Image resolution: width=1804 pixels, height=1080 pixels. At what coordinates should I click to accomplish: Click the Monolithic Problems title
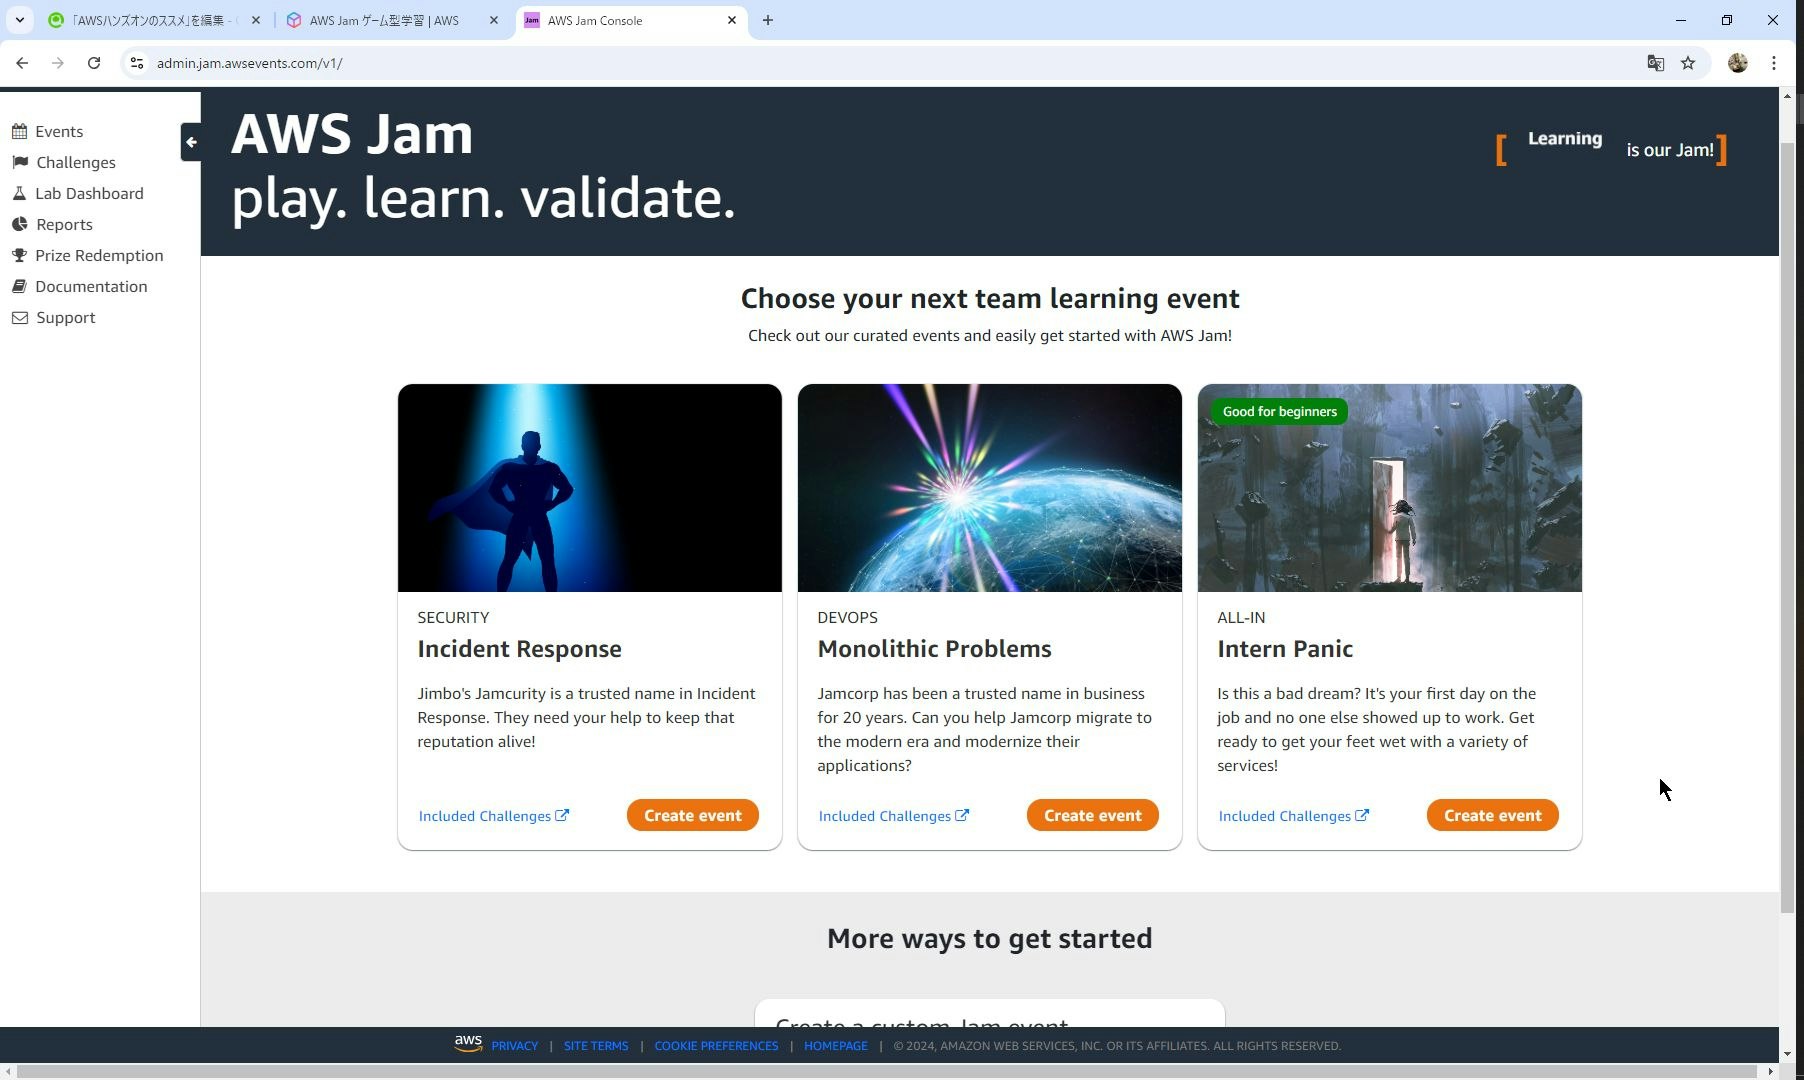click(934, 649)
